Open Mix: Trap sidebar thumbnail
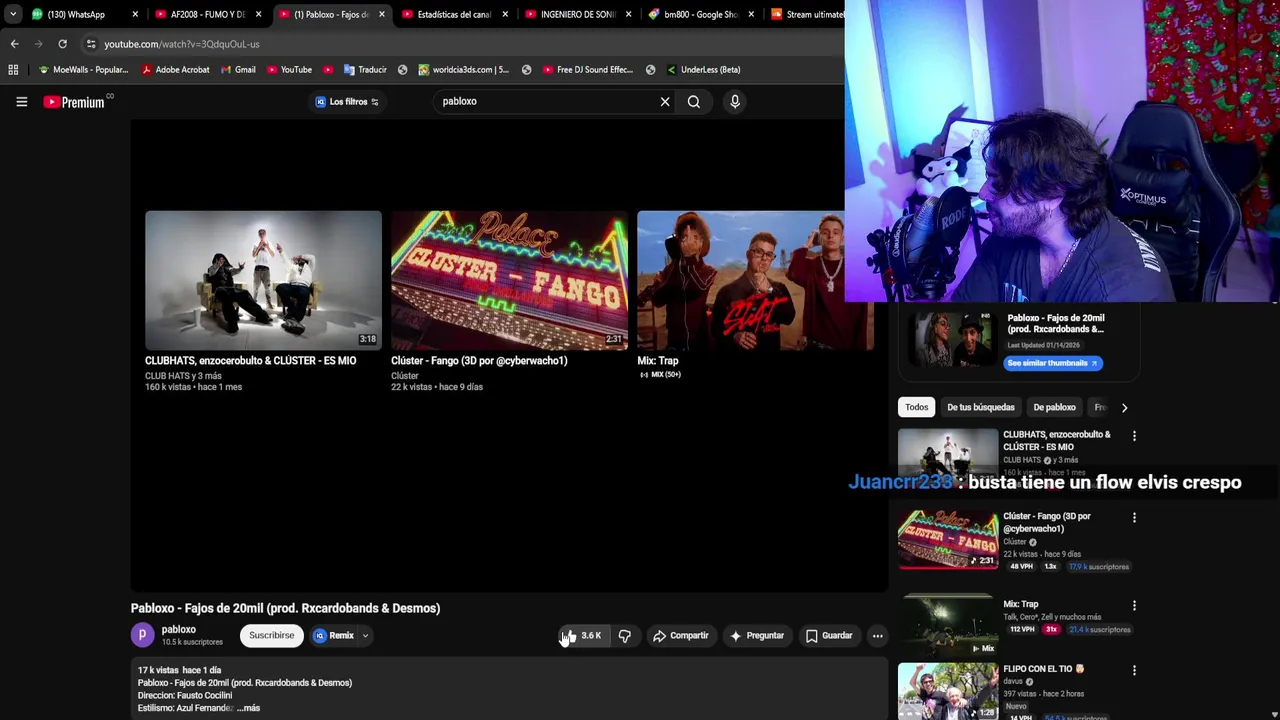1280x720 pixels. click(x=948, y=627)
